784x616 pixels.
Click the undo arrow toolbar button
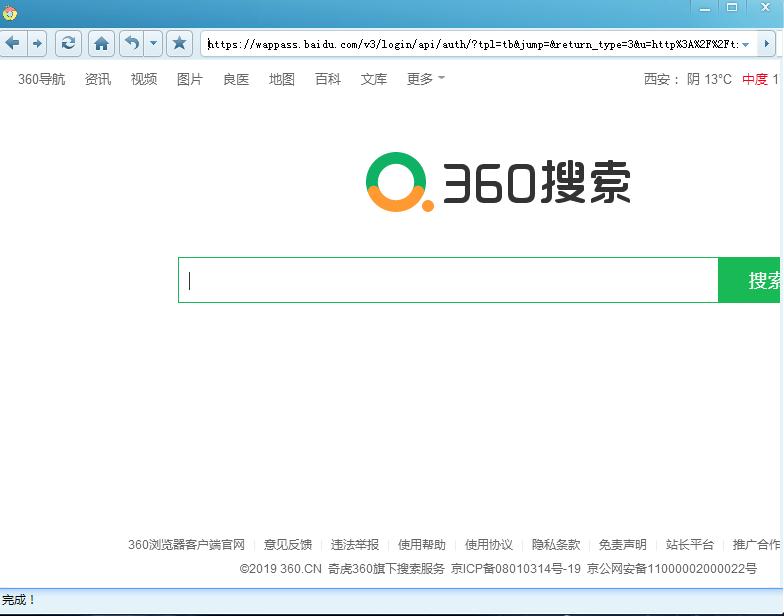point(132,43)
